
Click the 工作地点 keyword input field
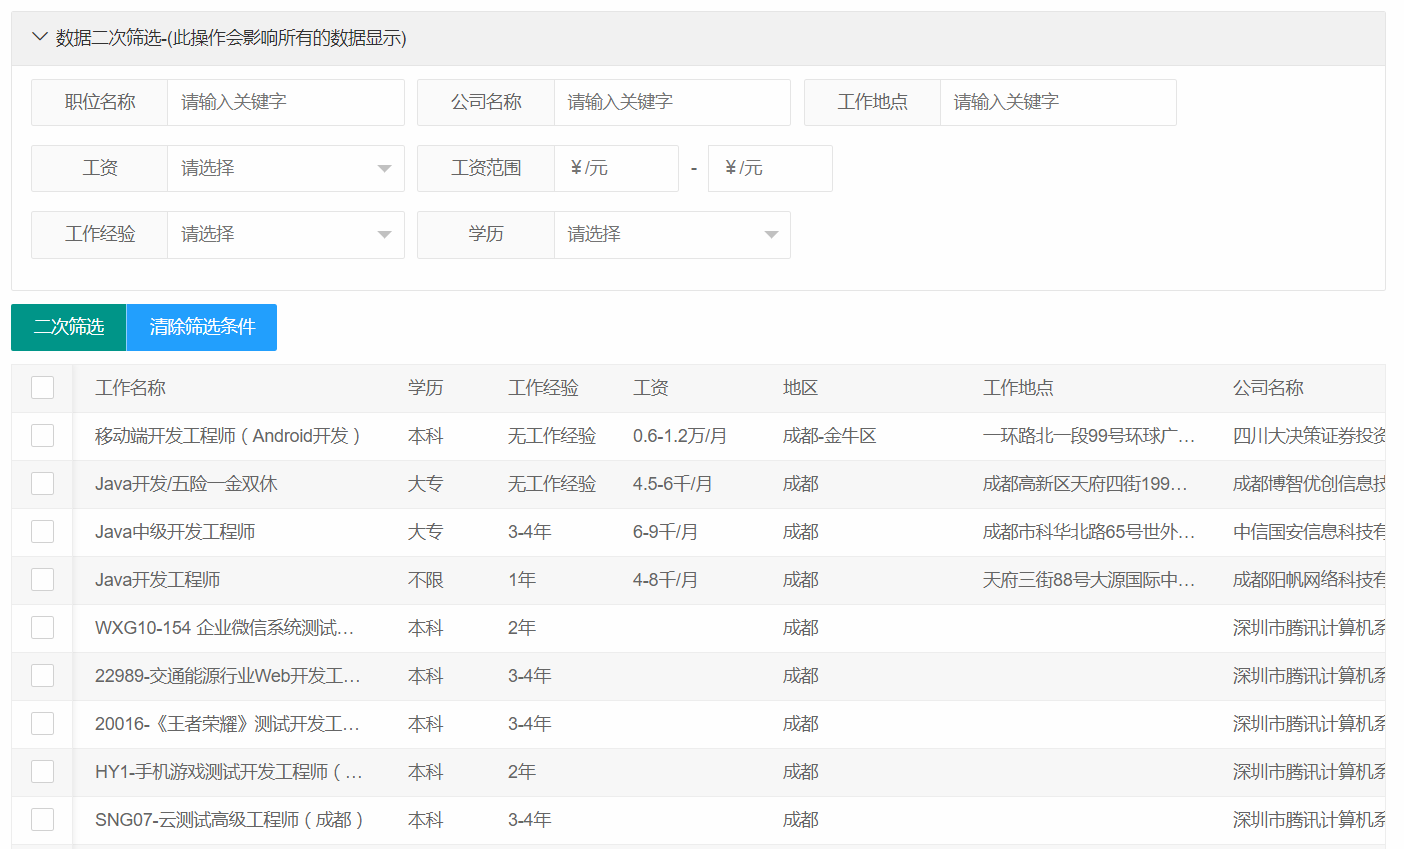click(x=1058, y=102)
